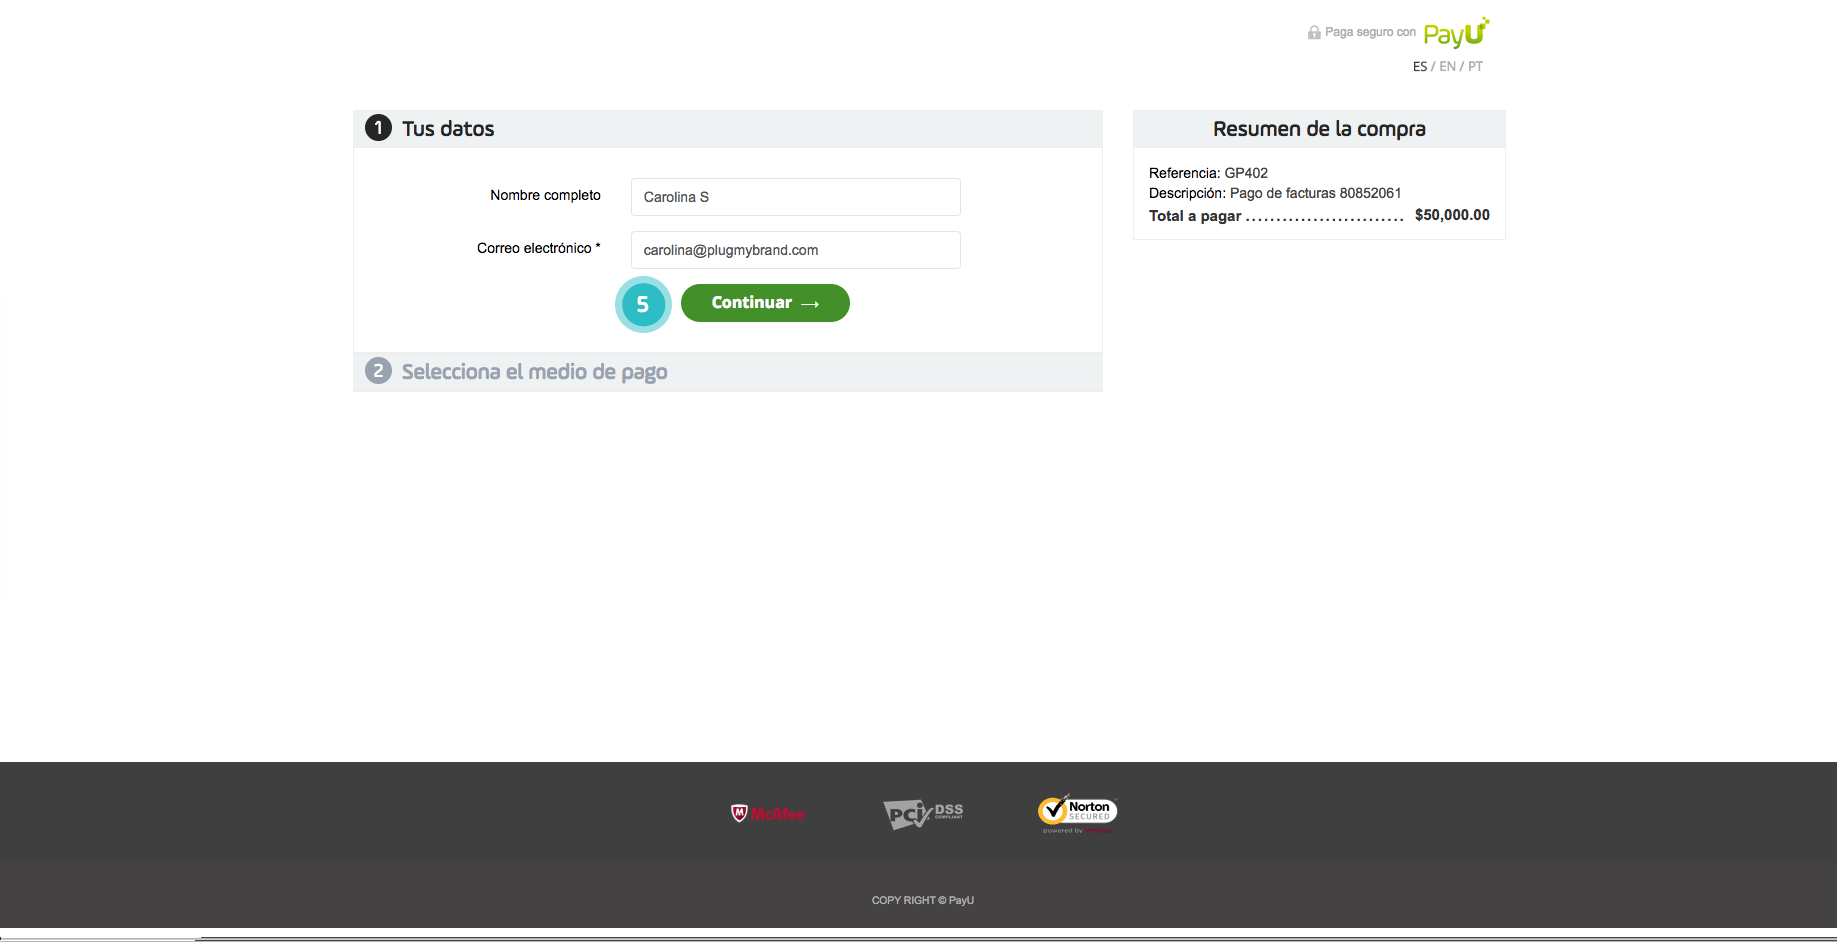Click the 'COPY RIGHT © PayU' footer text
1837x942 pixels.
(x=921, y=900)
